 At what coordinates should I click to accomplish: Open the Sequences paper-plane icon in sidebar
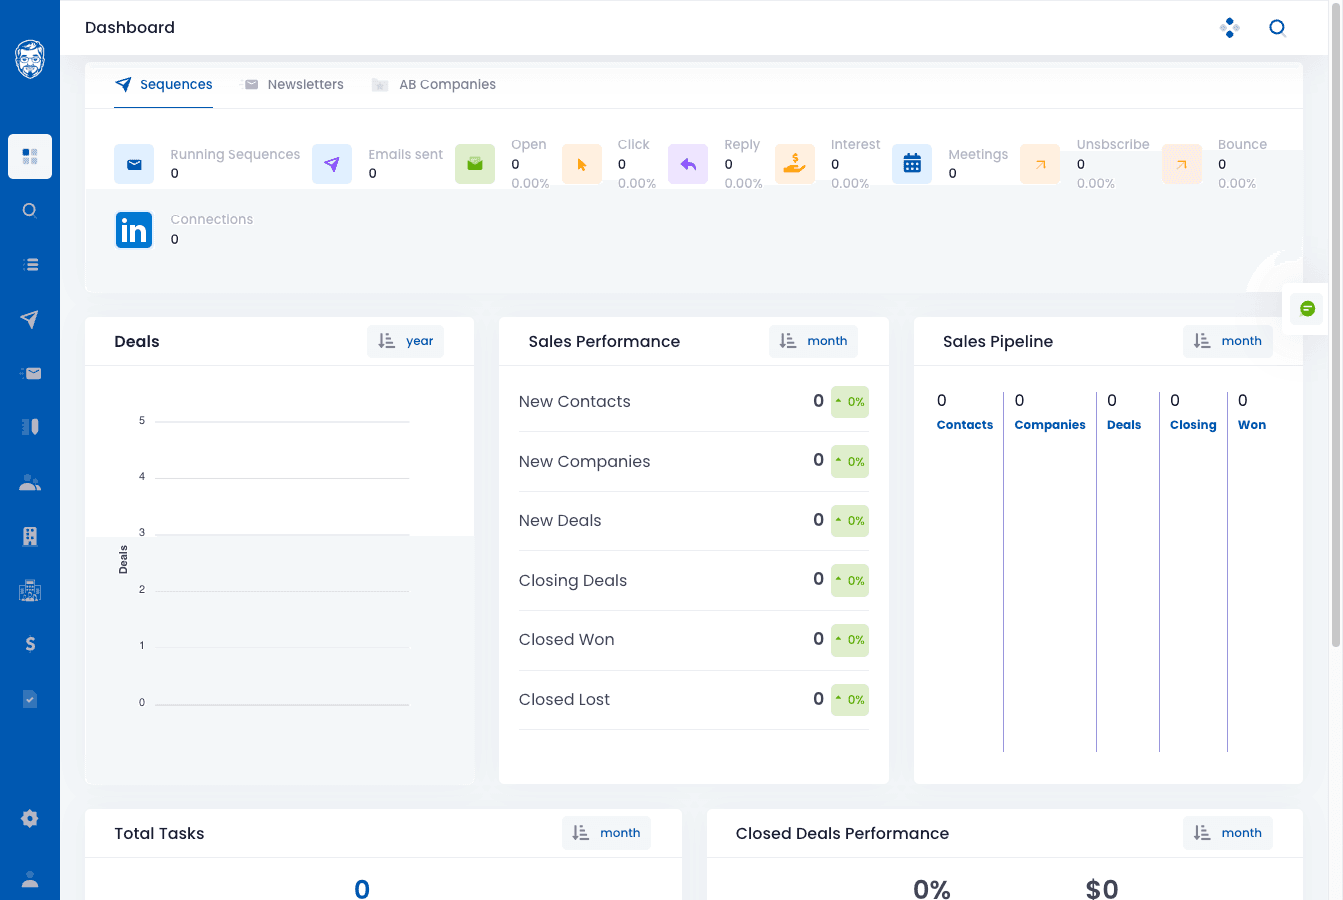tap(29, 319)
